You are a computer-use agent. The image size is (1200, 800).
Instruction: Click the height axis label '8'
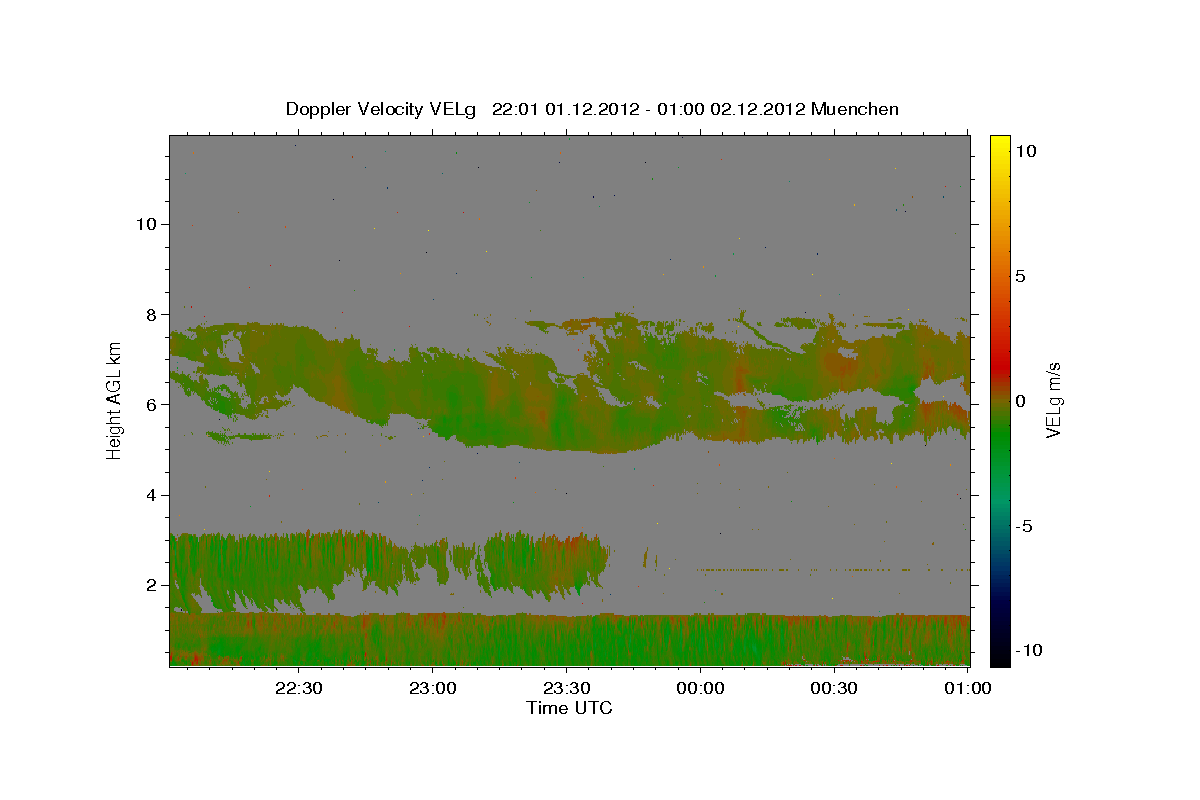[150, 314]
